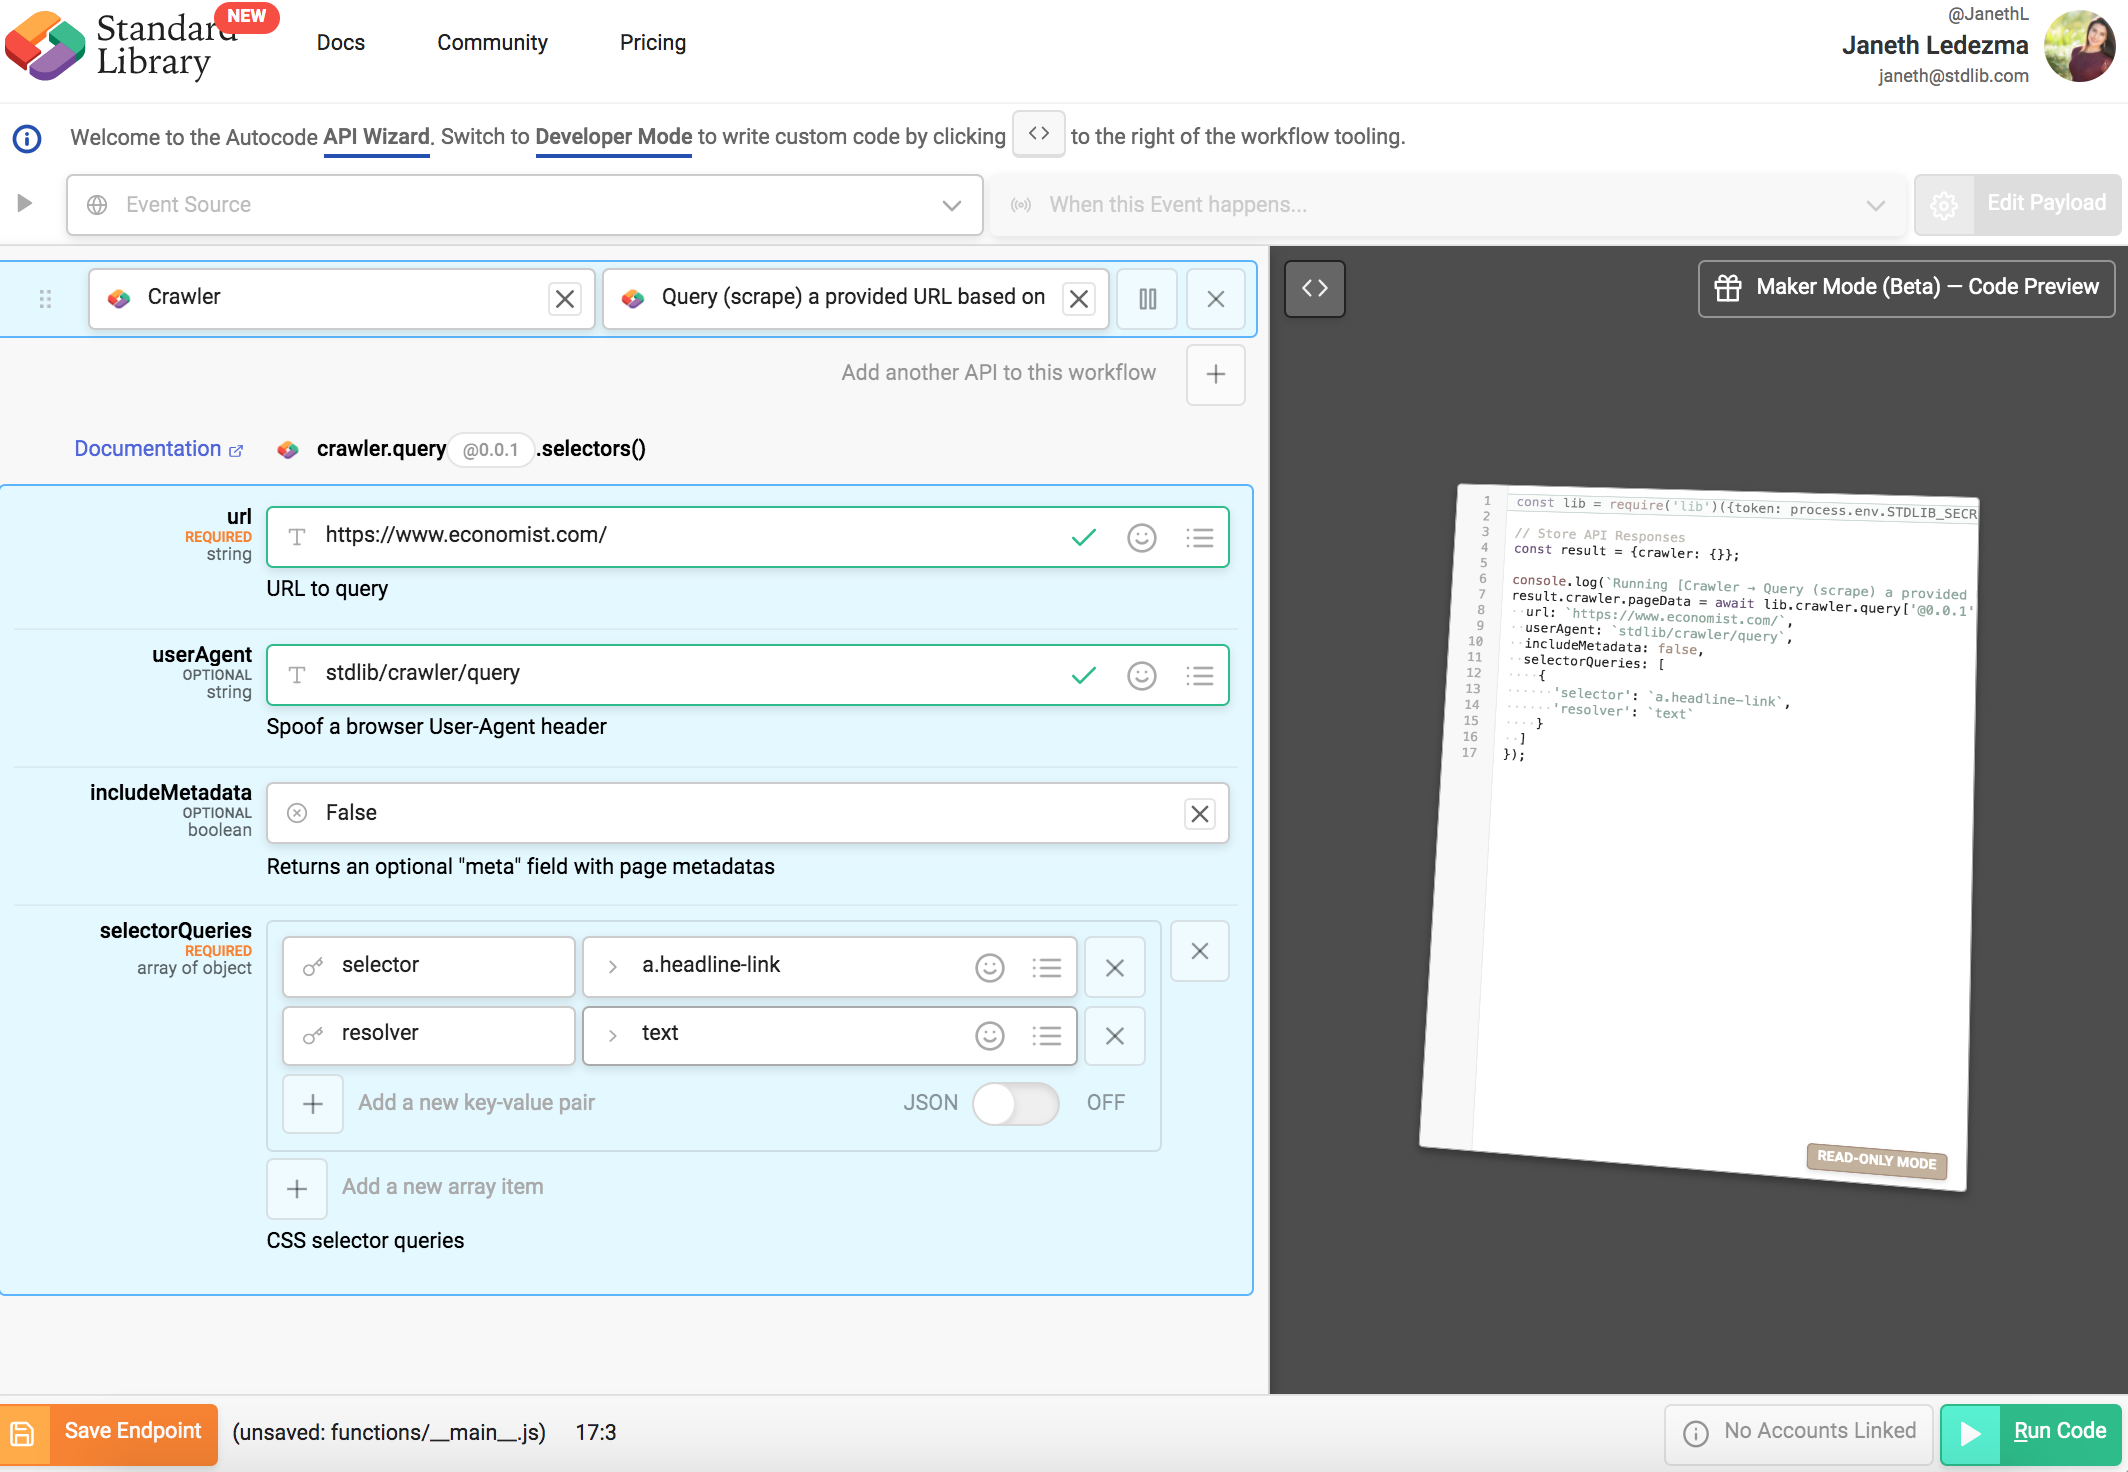This screenshot has width=2128, height=1472.
Task: Go to the Pricing page
Action: (653, 42)
